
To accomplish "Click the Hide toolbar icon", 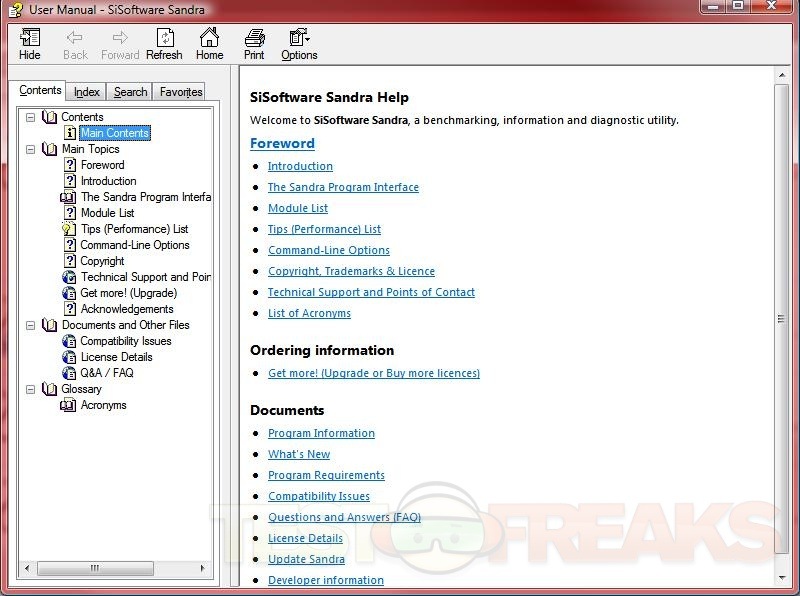I will [x=30, y=38].
